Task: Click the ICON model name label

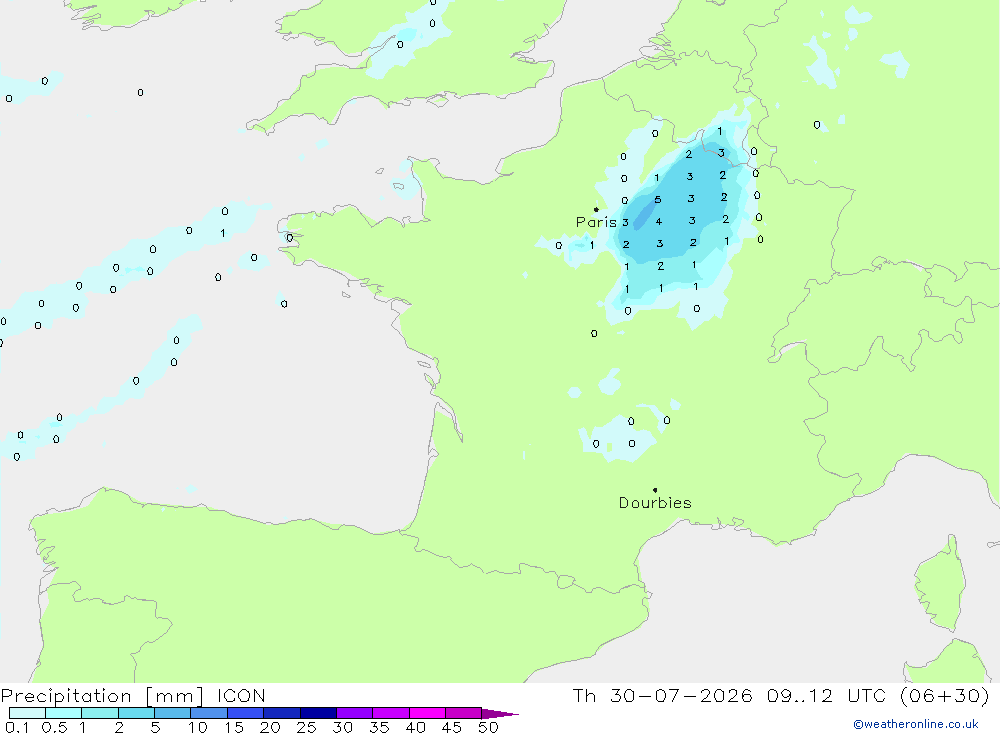Action: tap(241, 695)
